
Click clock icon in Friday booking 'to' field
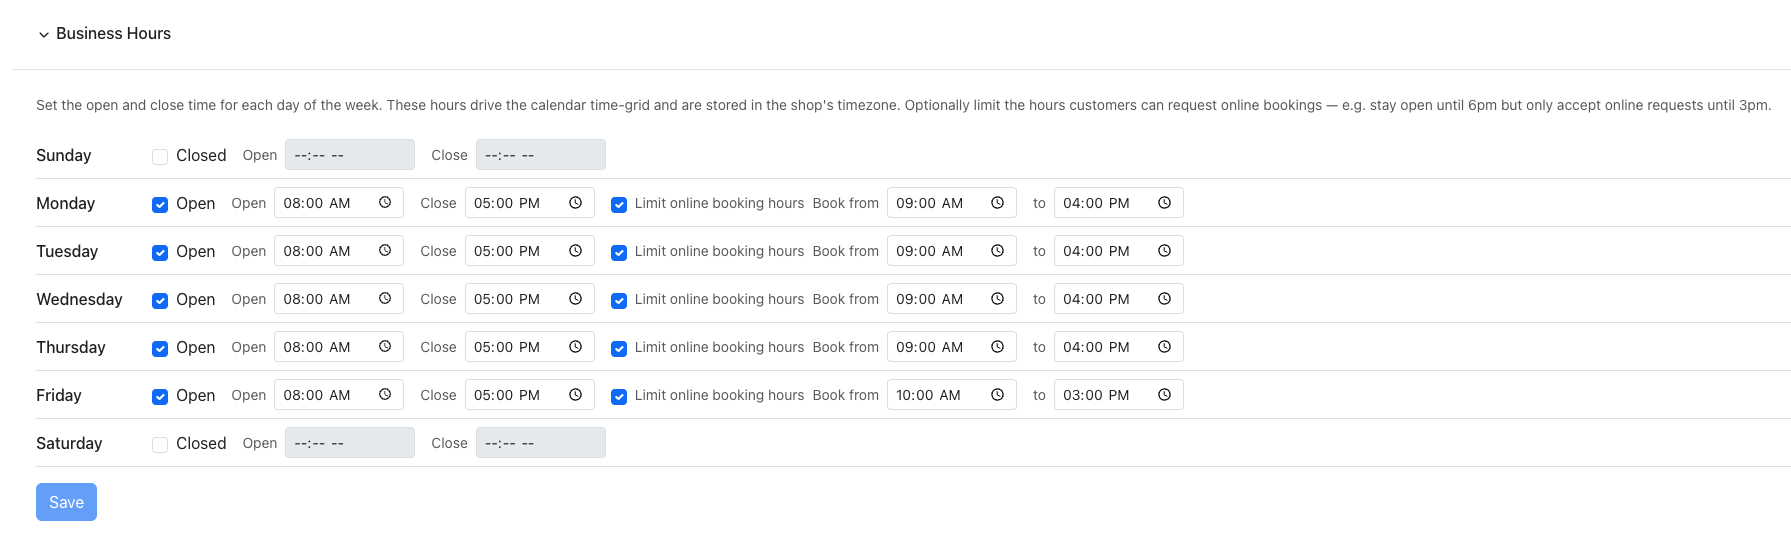(1165, 395)
